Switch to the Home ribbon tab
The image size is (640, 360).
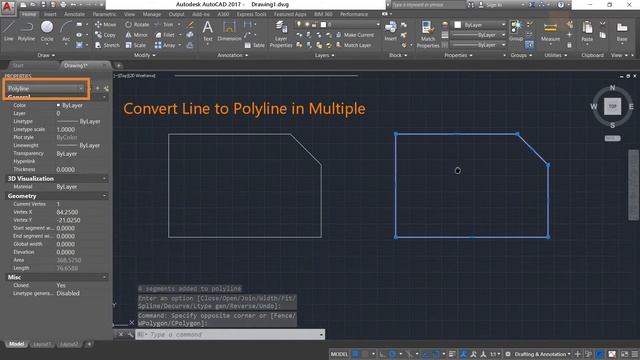pyautogui.click(x=29, y=14)
